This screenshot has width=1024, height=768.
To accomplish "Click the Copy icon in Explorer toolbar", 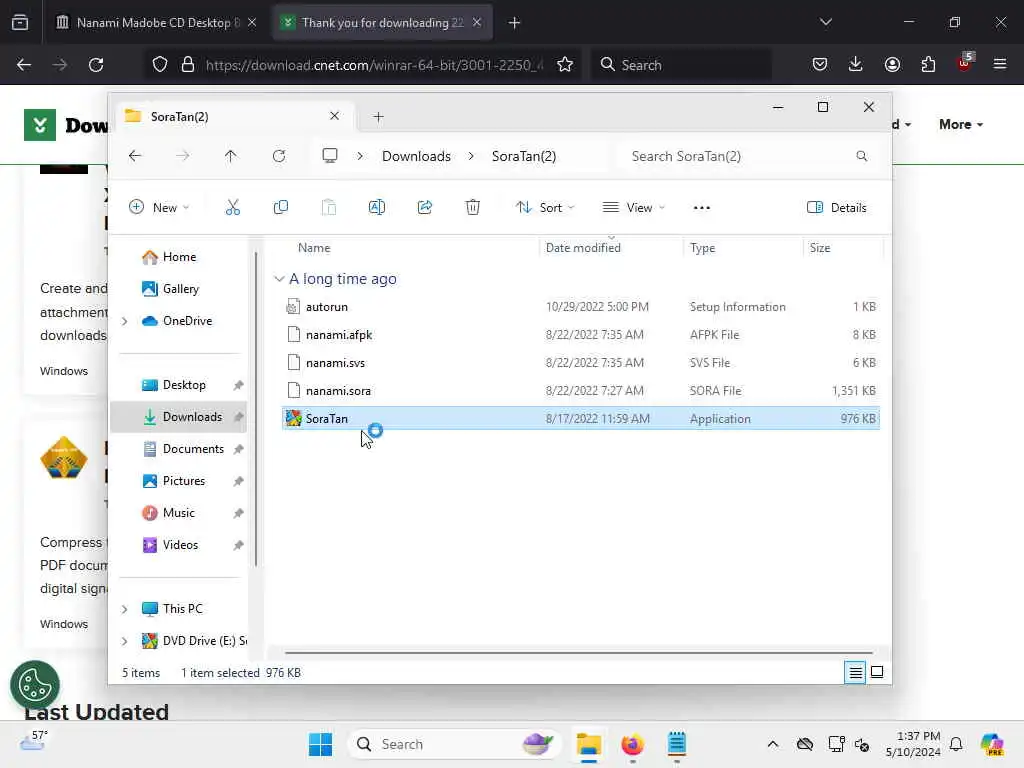I will pyautogui.click(x=281, y=208).
